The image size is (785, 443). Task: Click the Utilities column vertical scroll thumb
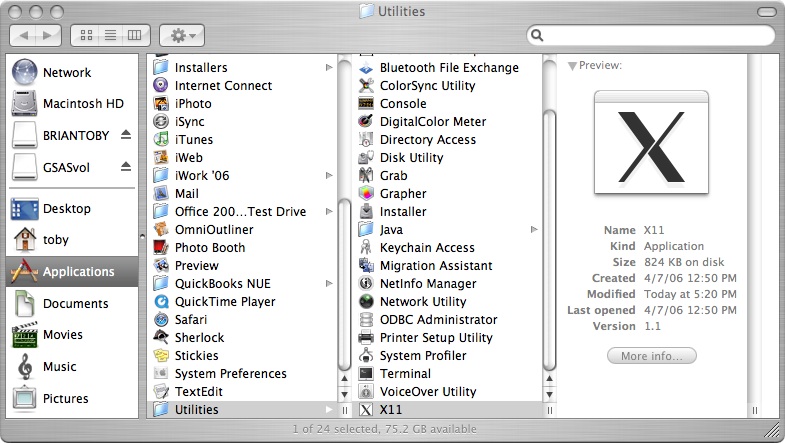(x=549, y=240)
